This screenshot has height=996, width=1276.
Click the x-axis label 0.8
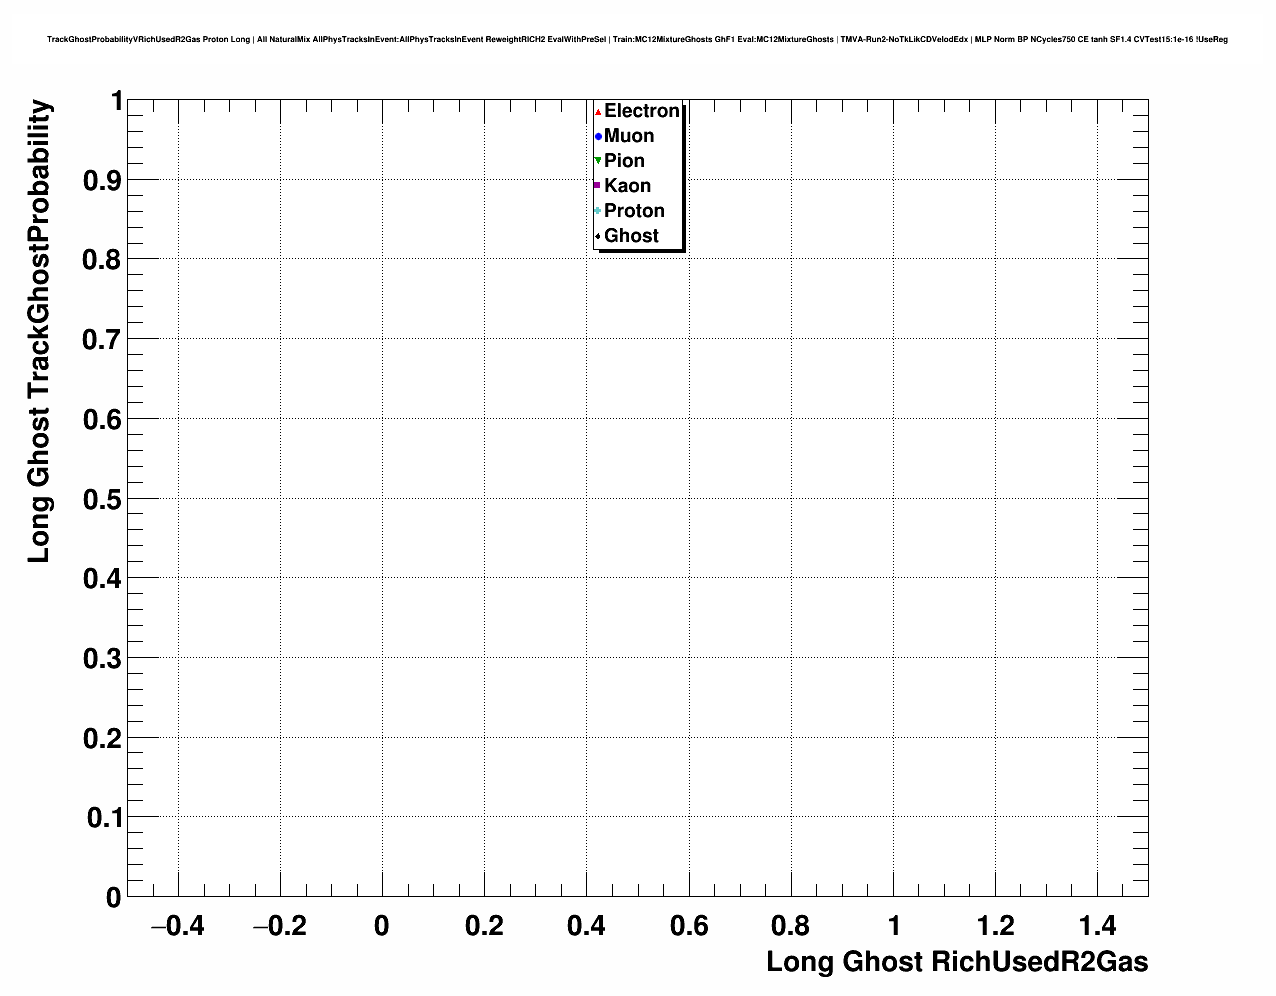tap(791, 926)
